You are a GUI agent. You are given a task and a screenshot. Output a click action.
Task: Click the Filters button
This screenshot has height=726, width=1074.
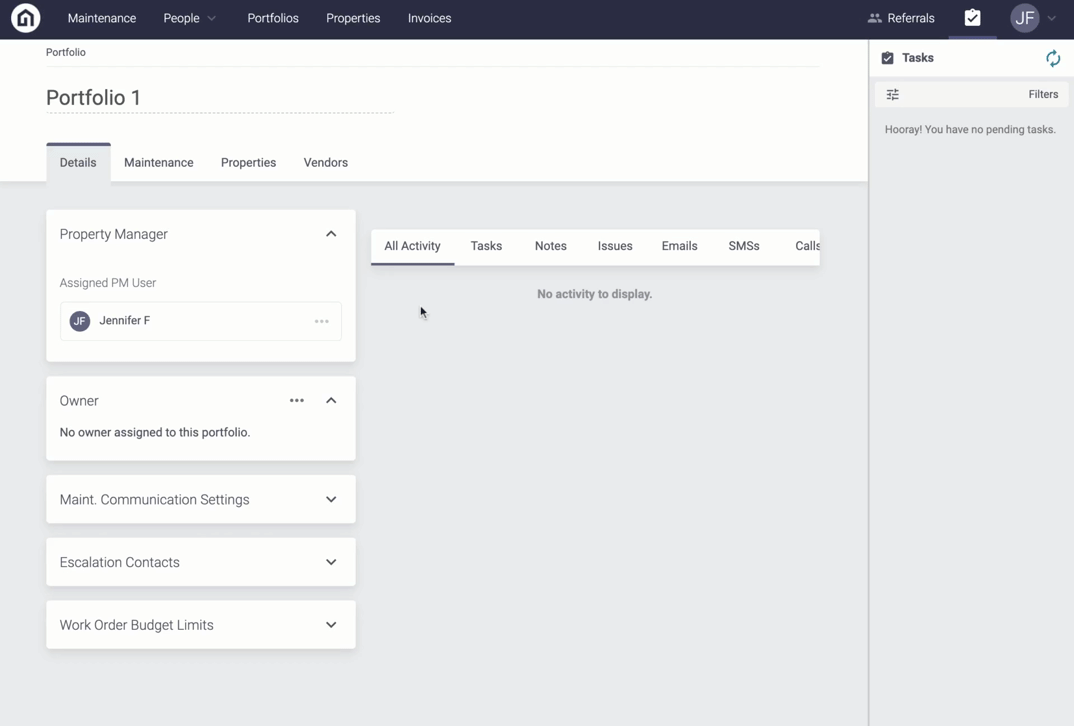click(x=1043, y=95)
